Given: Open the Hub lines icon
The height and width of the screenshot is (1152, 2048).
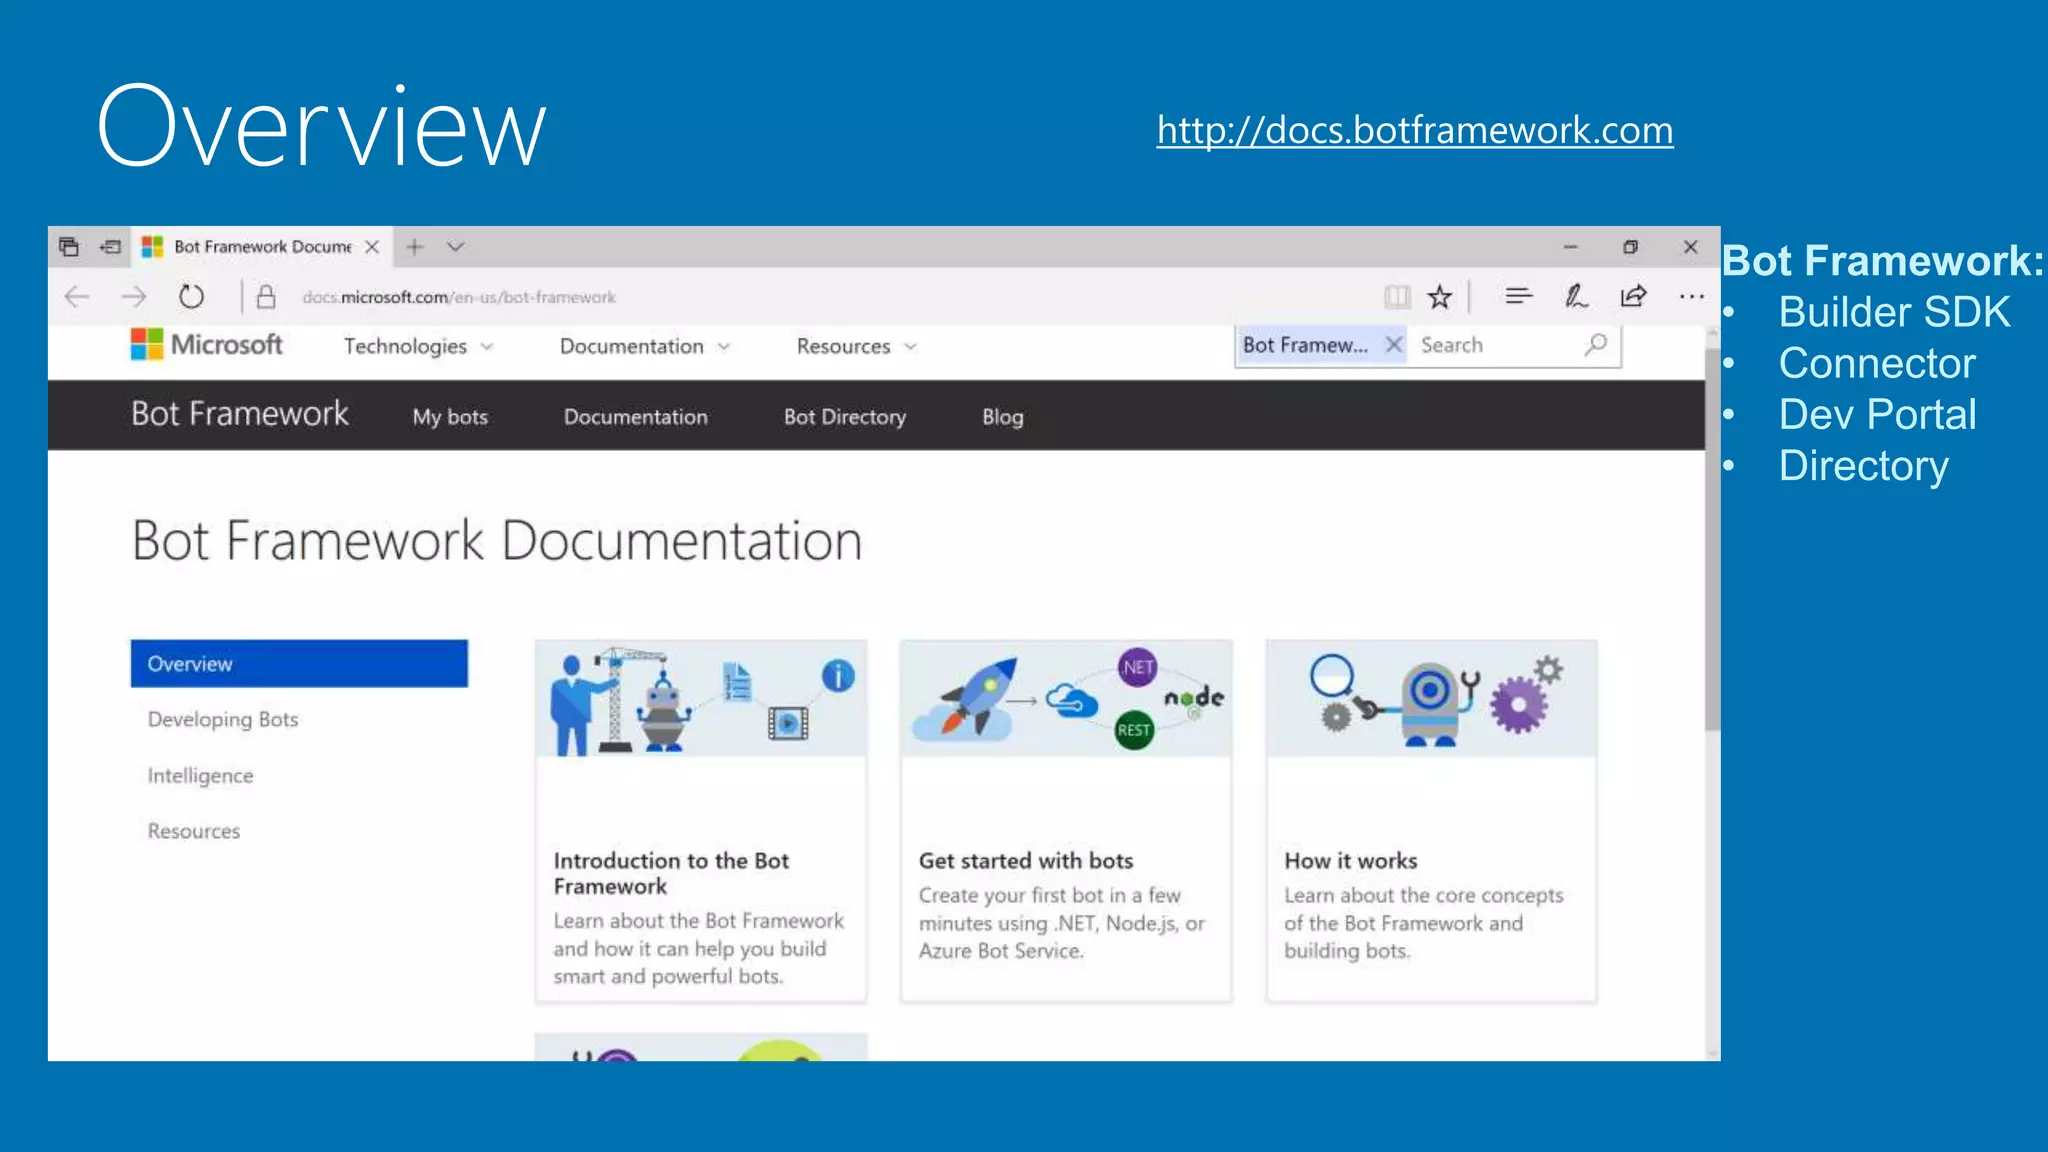Looking at the screenshot, I should click(x=1518, y=296).
